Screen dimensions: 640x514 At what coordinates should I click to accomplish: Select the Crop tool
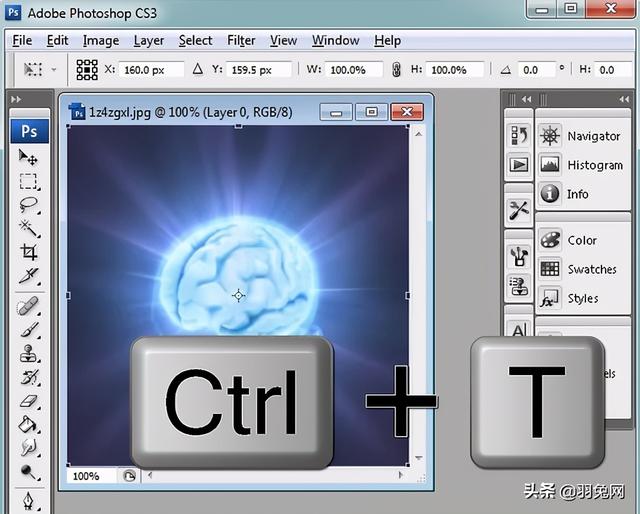pos(29,252)
